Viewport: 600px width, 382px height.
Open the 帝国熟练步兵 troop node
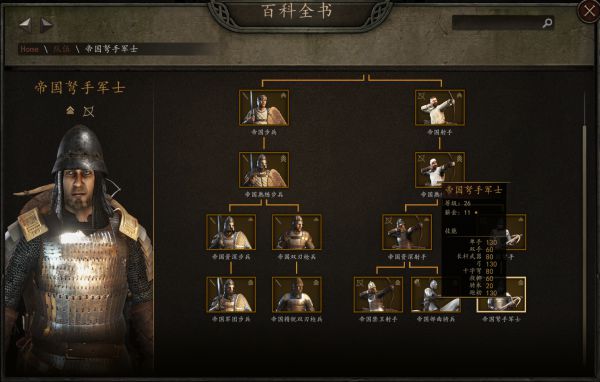(264, 170)
